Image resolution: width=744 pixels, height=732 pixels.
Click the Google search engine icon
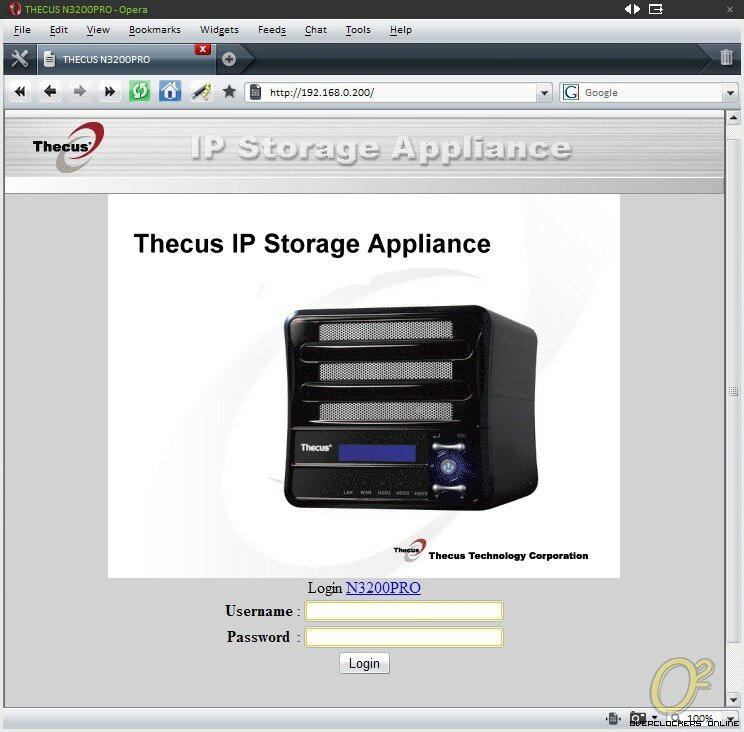[x=571, y=92]
